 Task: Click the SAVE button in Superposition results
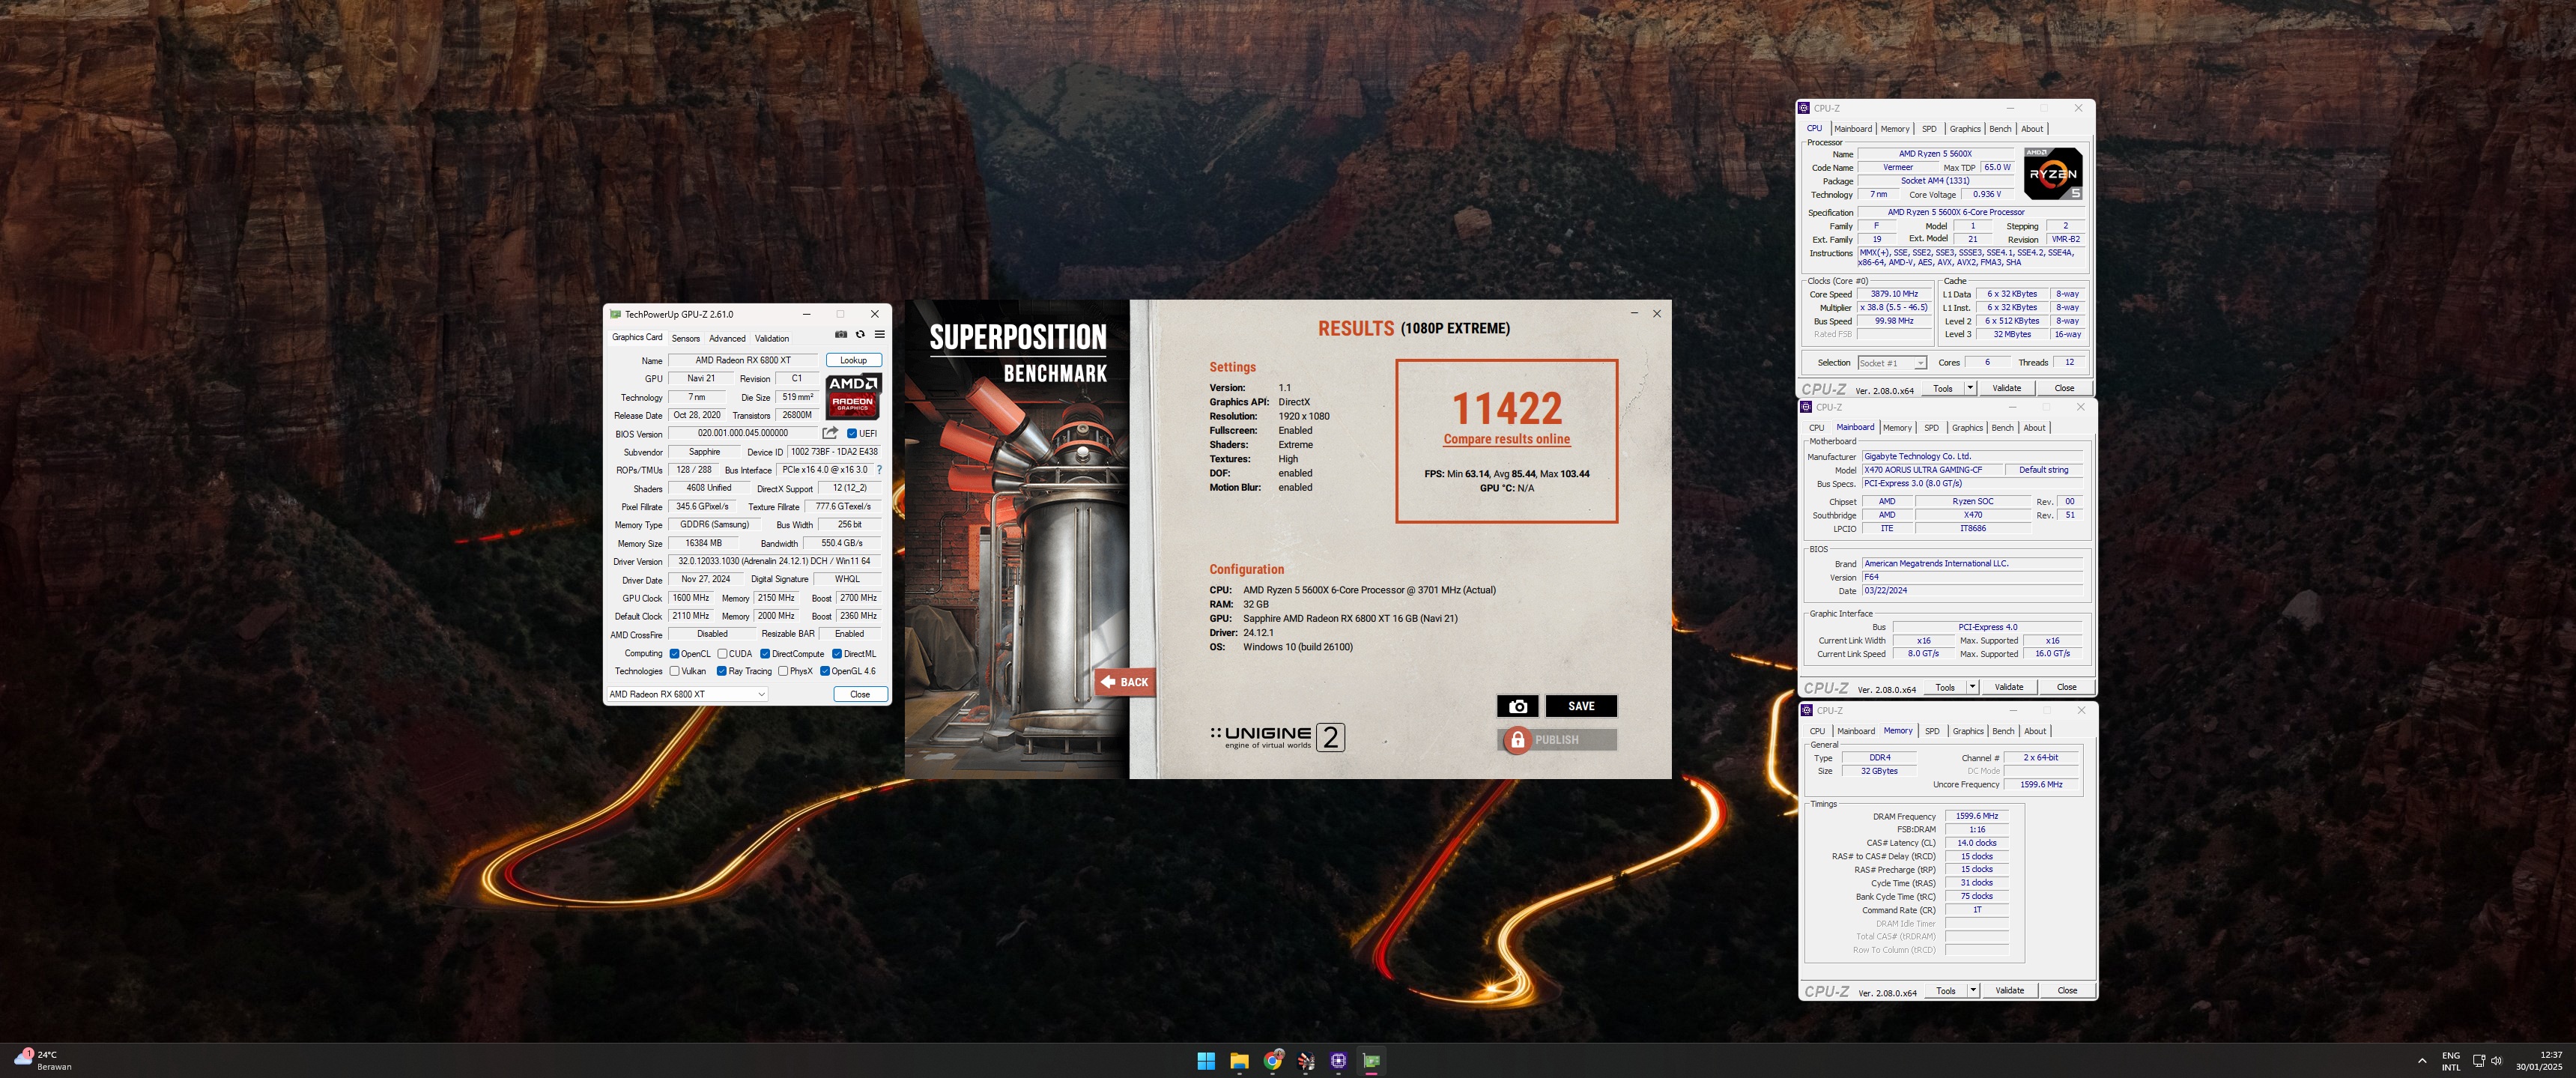pyautogui.click(x=1581, y=706)
